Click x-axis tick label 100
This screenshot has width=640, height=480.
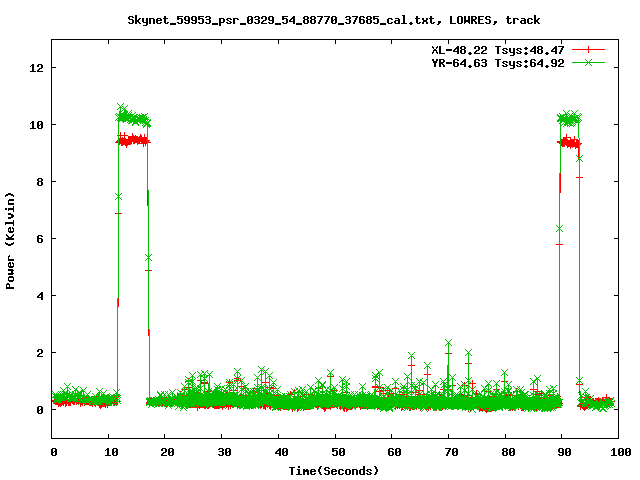click(620, 452)
